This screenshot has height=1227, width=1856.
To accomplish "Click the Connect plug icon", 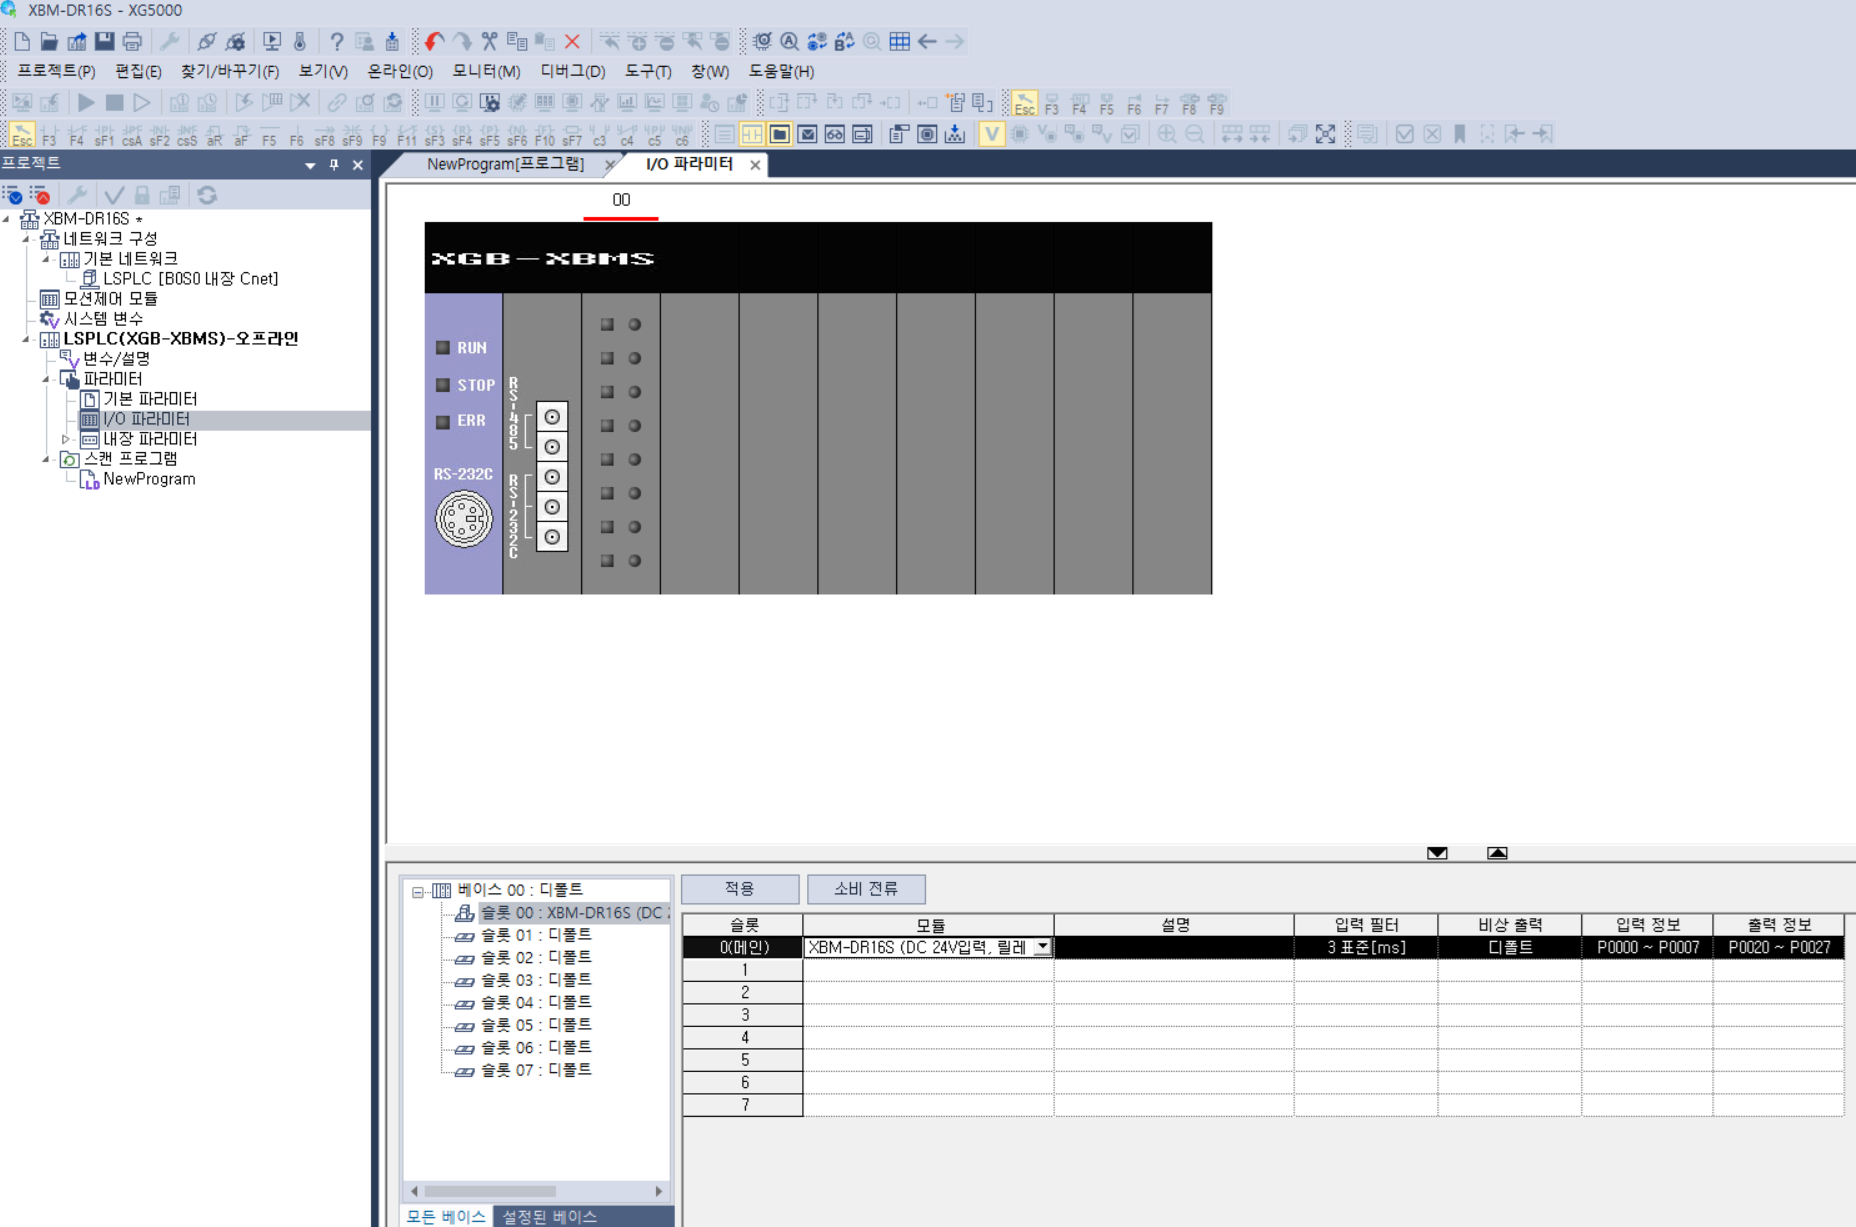I will (x=207, y=41).
